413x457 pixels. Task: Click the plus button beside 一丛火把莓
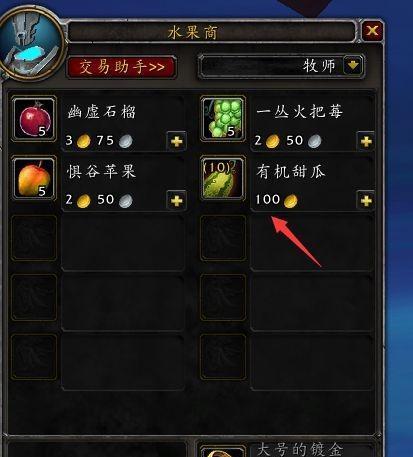tap(366, 142)
